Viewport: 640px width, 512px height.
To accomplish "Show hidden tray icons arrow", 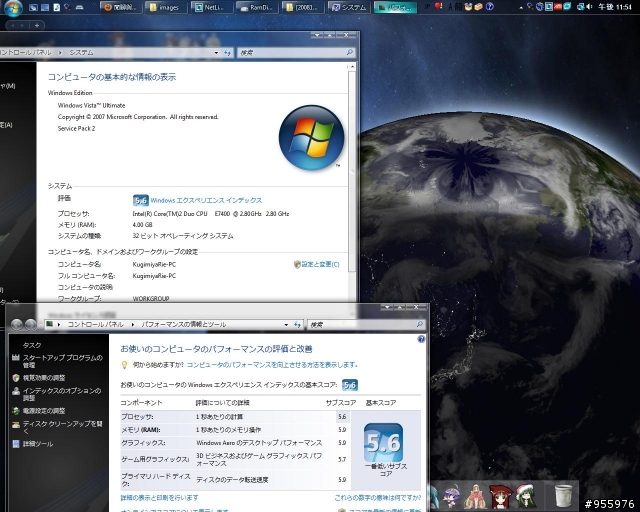I will click(520, 7).
